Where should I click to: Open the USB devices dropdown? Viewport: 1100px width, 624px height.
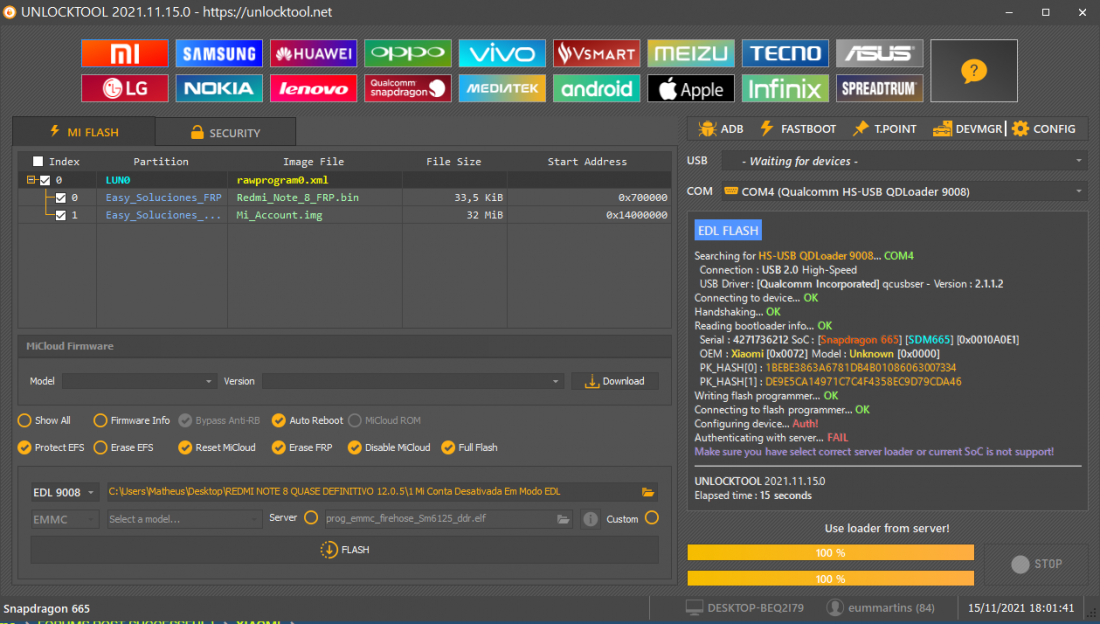click(904, 161)
